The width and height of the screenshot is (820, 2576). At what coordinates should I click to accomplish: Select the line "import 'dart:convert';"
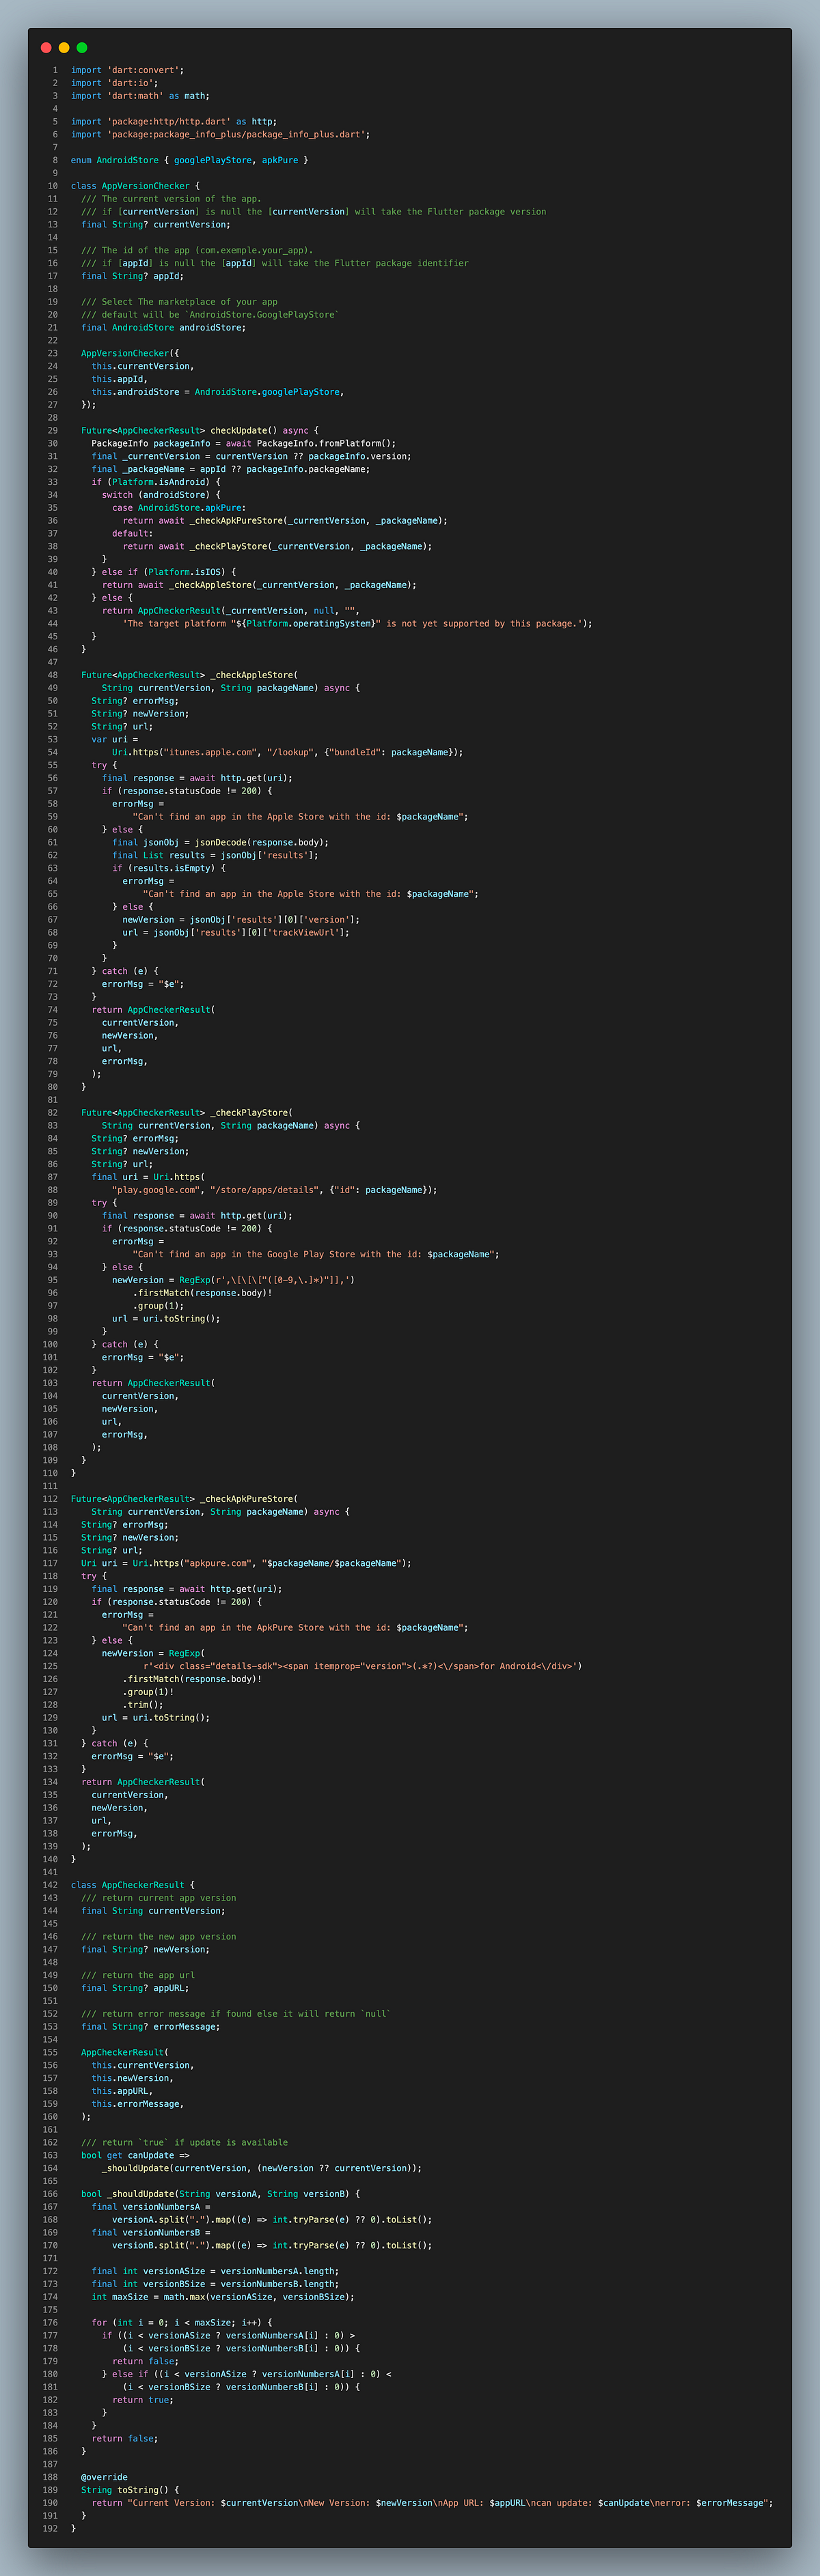click(127, 70)
